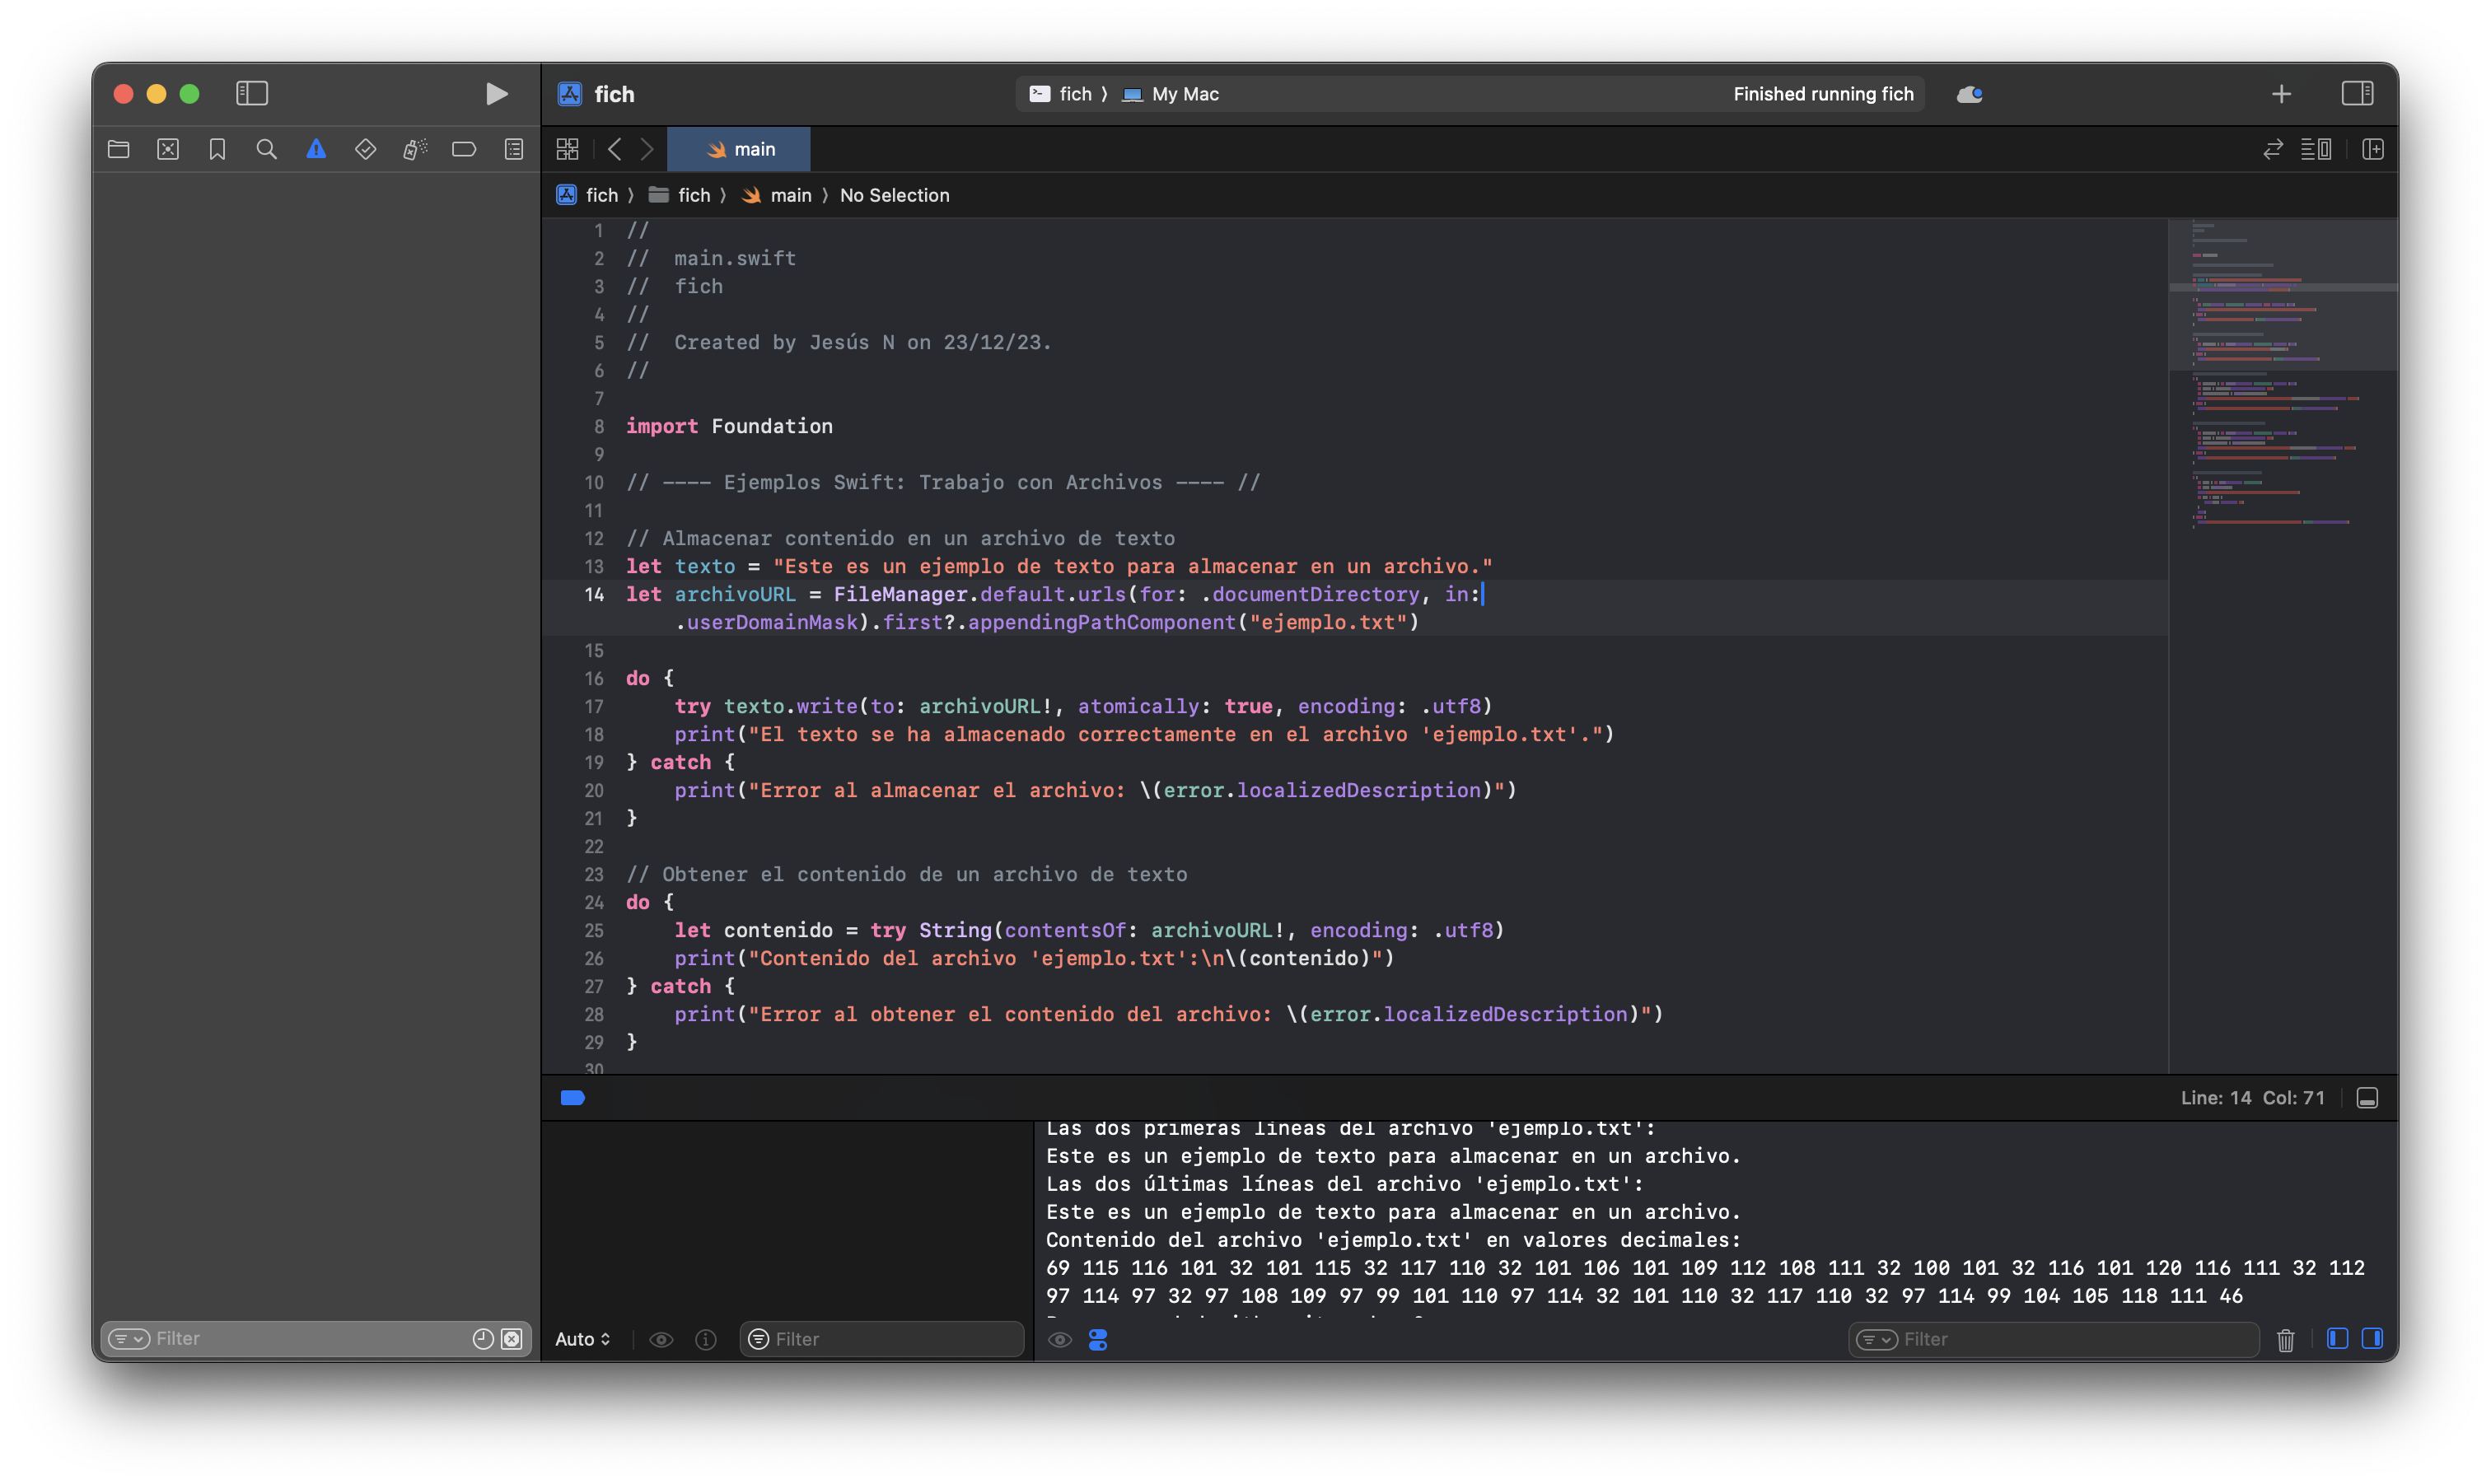Click the related items grid icon
2491x1484 pixels.
[x=567, y=149]
